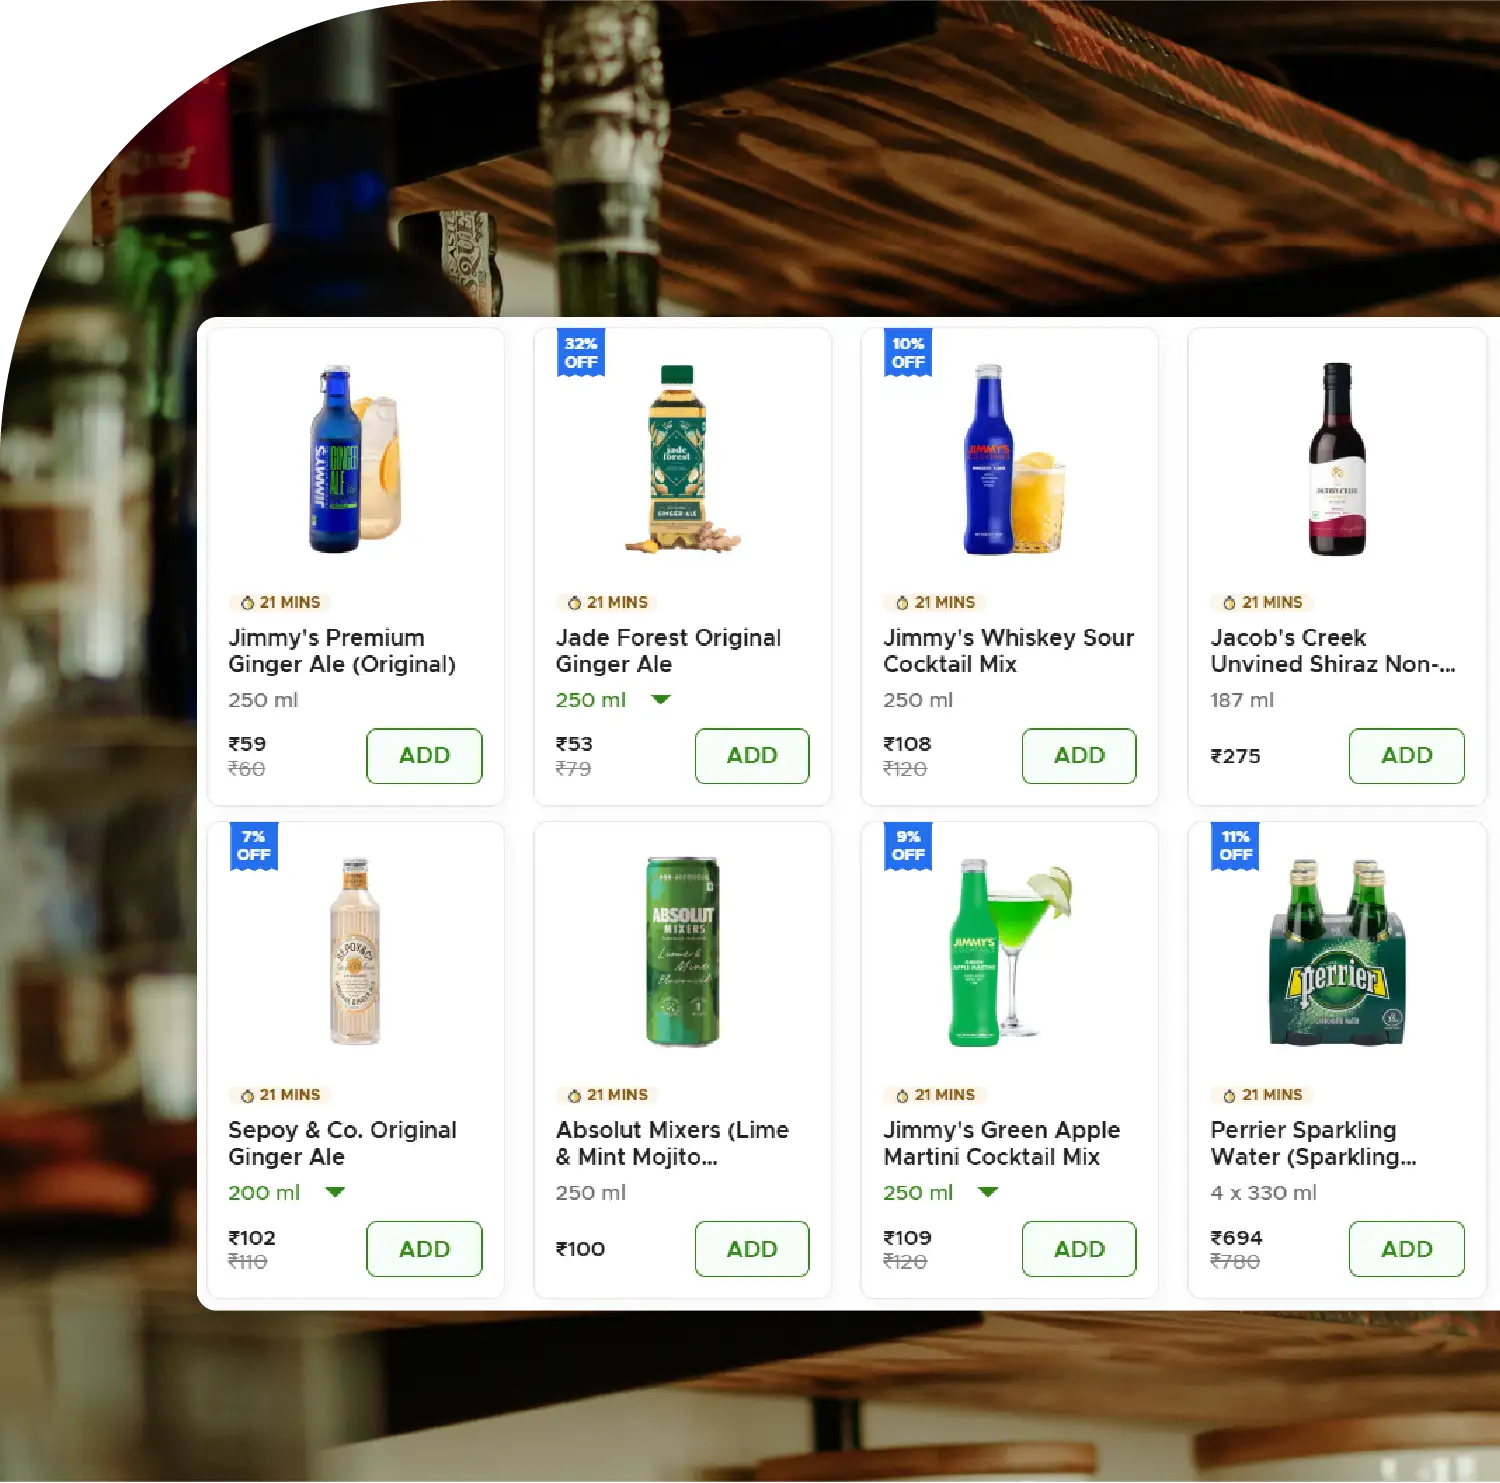Open Jade Forest Ginger Ale product image
The image size is (1500, 1483).
tap(683, 459)
